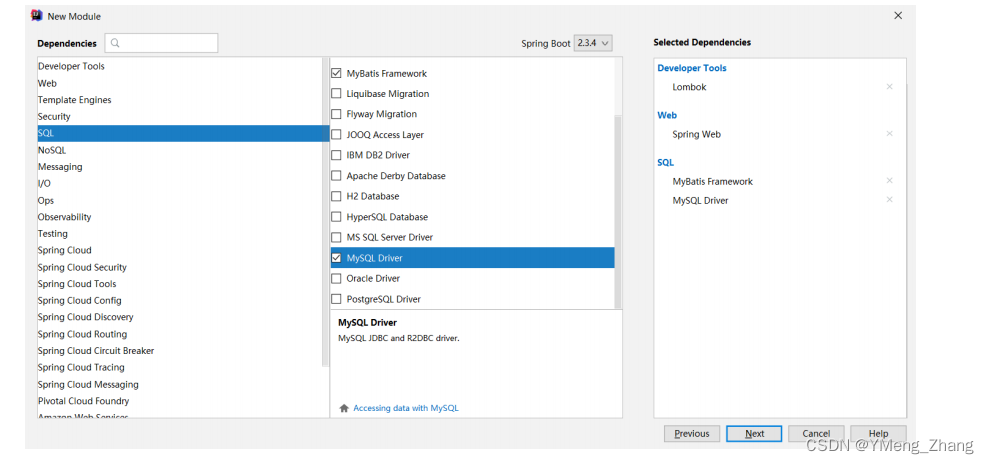Check the MS SQL Server Driver box
The width and height of the screenshot is (989, 464).
336,237
